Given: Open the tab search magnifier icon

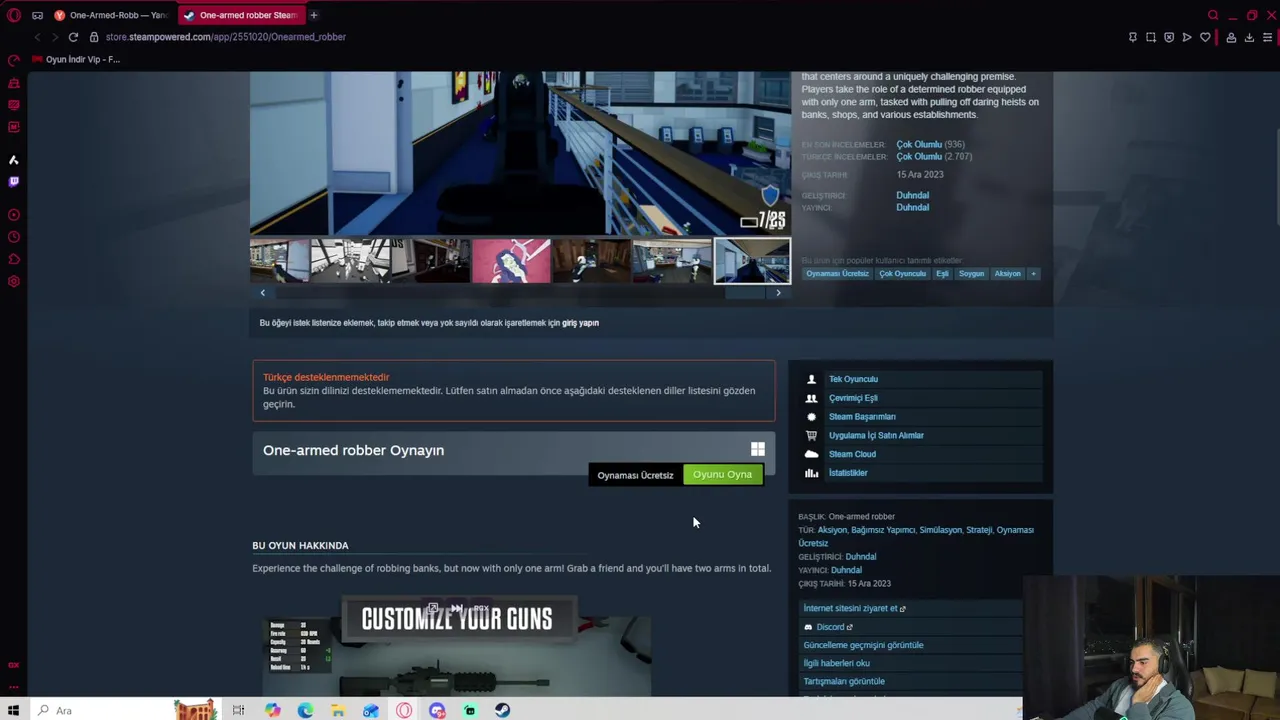Looking at the screenshot, I should click(x=1213, y=15).
